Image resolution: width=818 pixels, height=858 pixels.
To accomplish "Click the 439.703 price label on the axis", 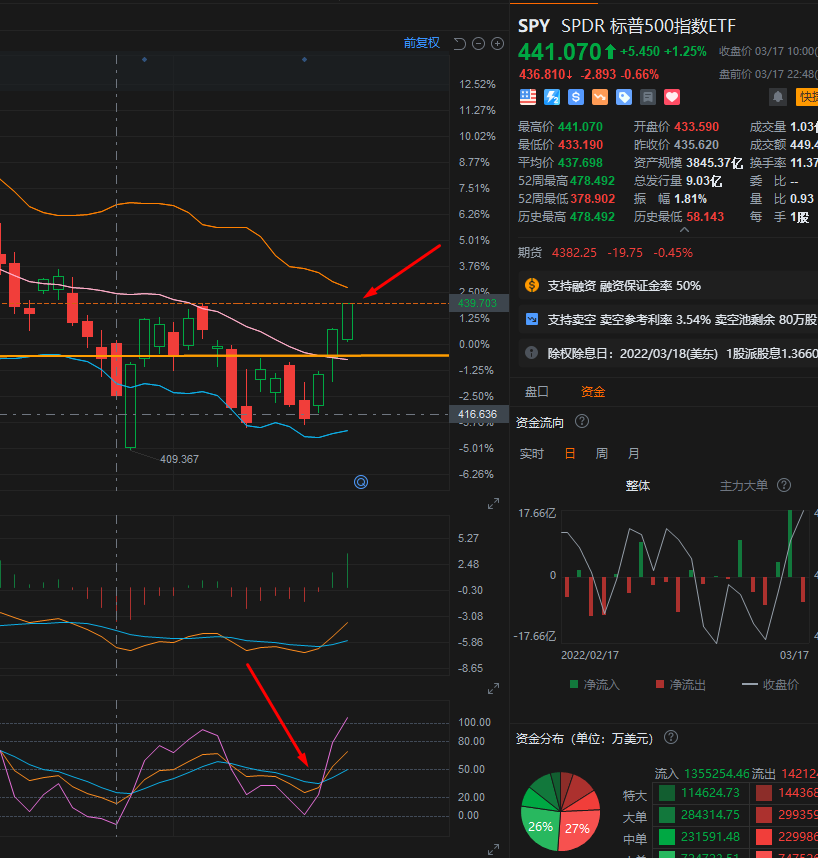I will pos(478,303).
